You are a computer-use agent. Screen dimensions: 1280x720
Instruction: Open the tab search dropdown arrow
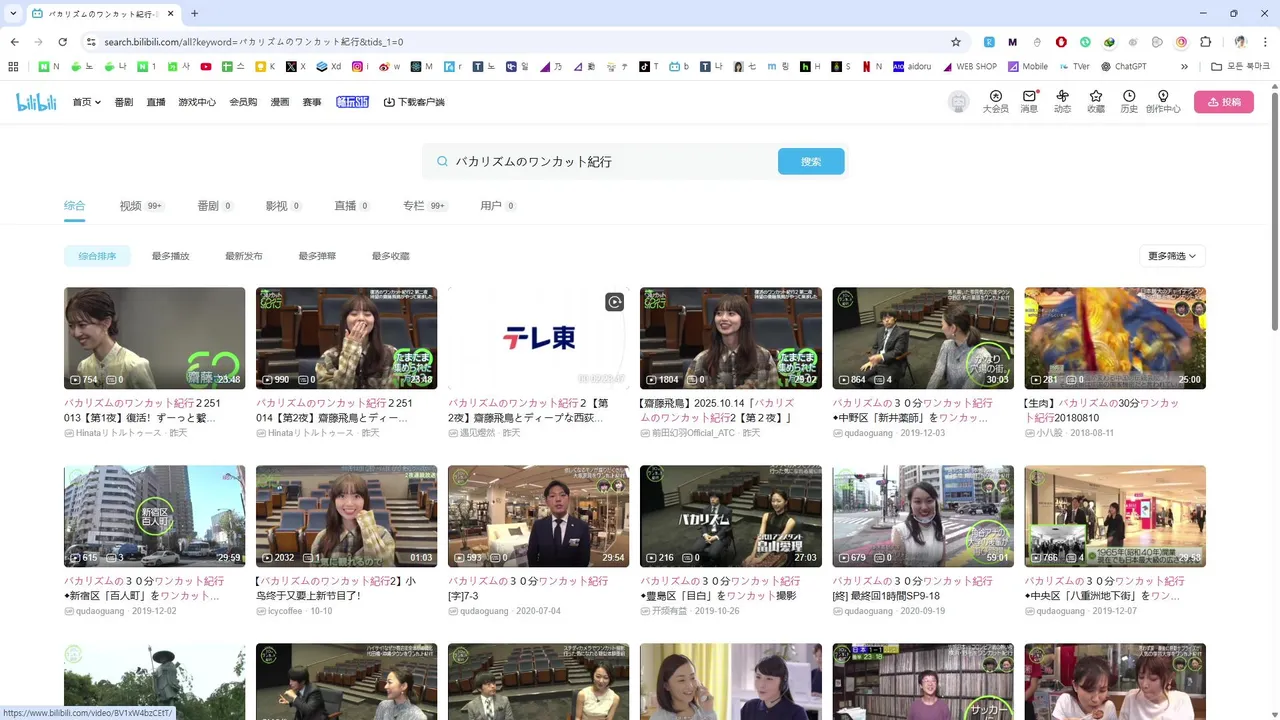13,13
